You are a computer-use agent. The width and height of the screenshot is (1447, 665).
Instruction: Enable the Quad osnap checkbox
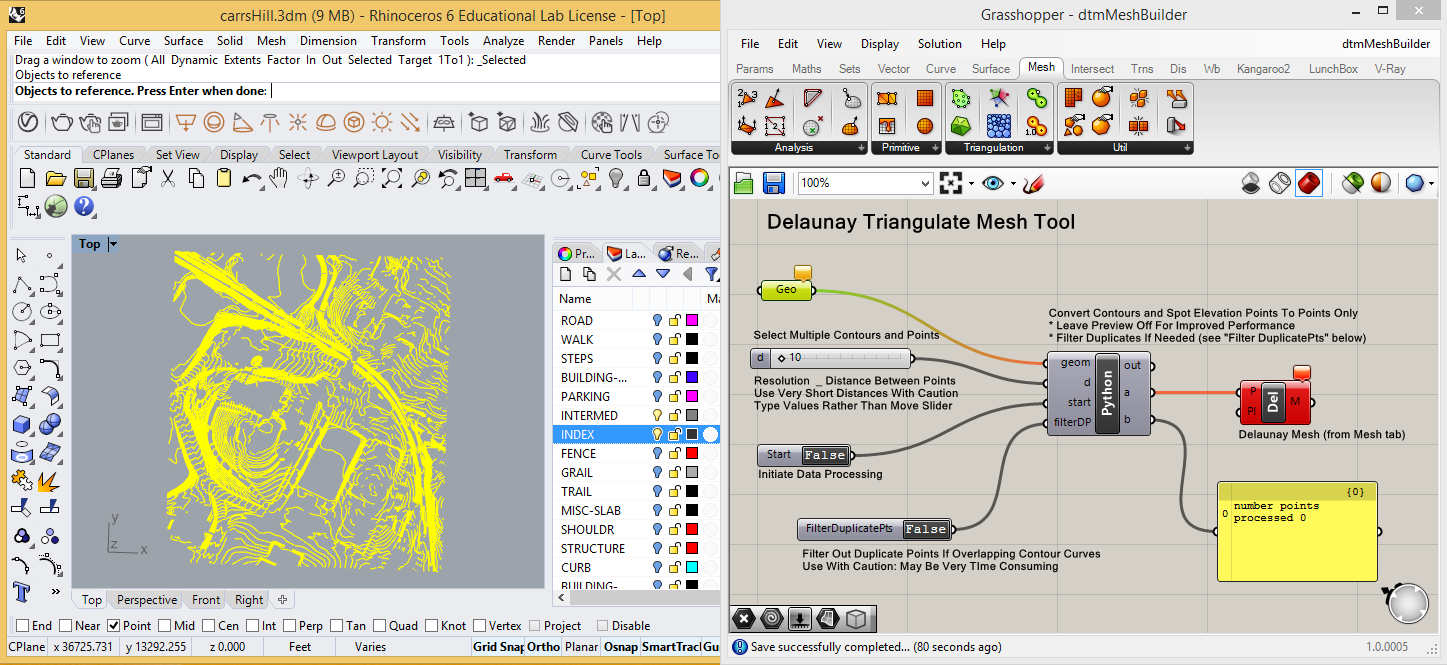coord(378,626)
